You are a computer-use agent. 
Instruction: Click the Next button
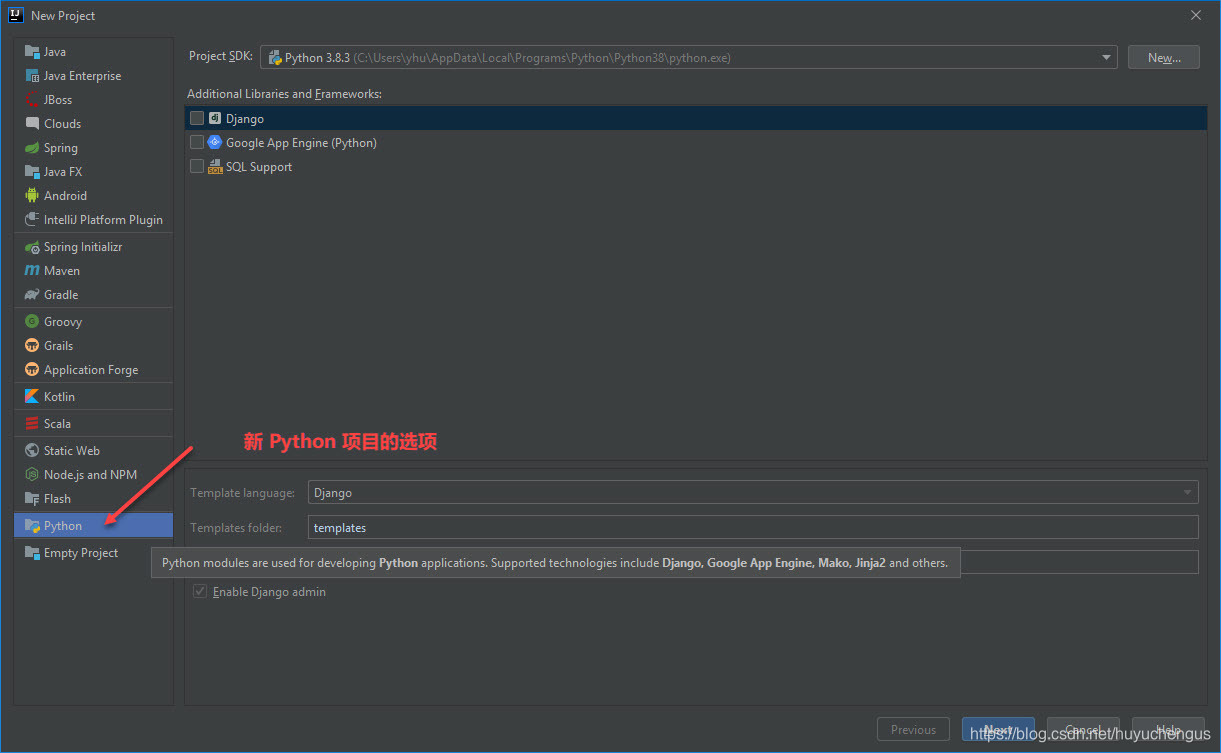(x=998, y=730)
